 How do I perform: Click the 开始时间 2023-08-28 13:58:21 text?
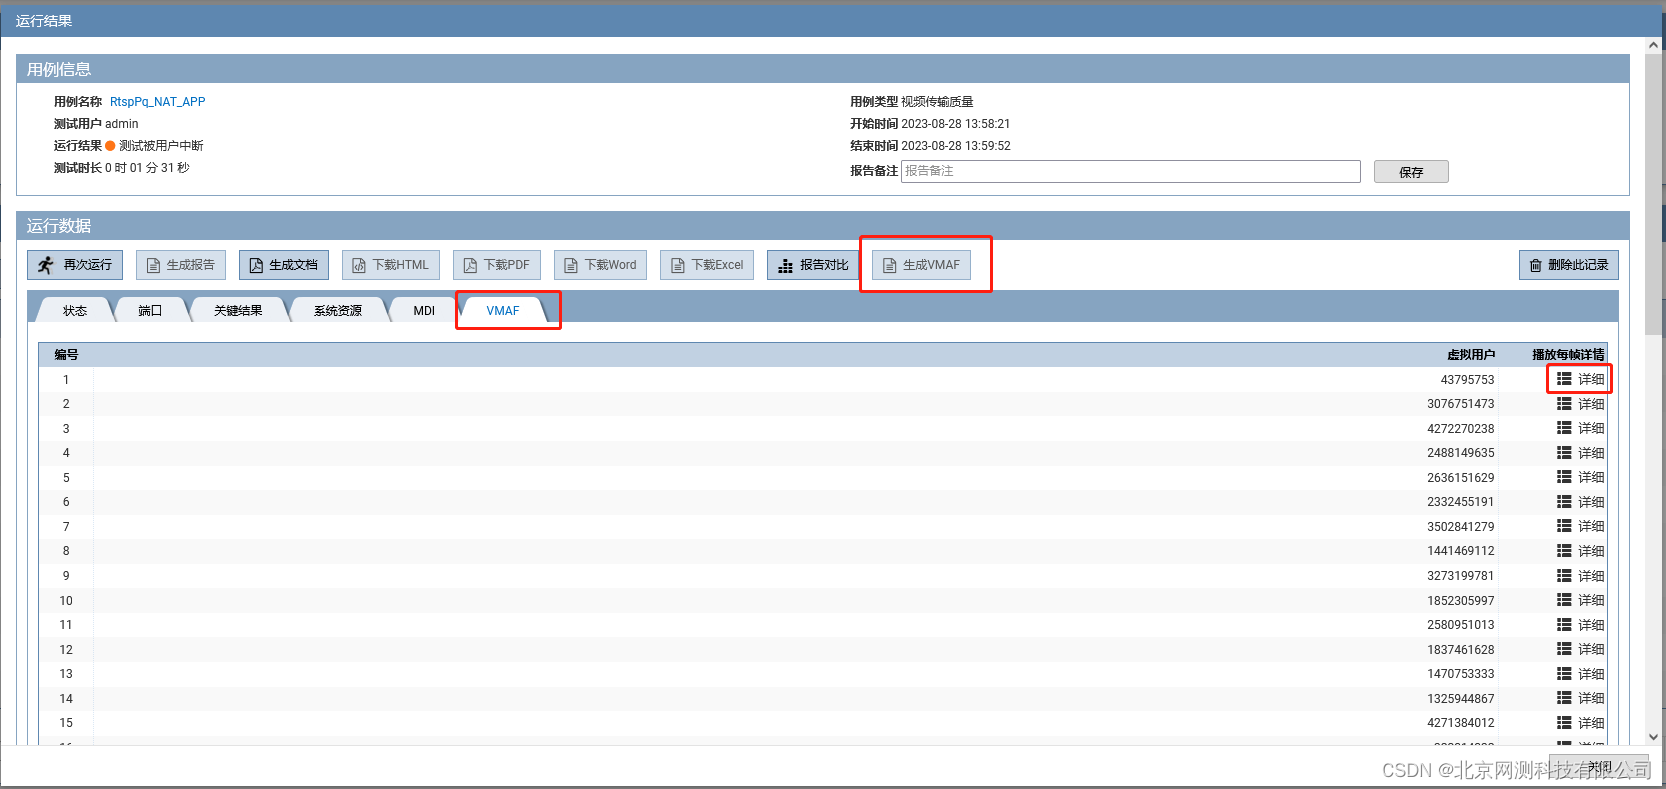pyautogui.click(x=930, y=124)
